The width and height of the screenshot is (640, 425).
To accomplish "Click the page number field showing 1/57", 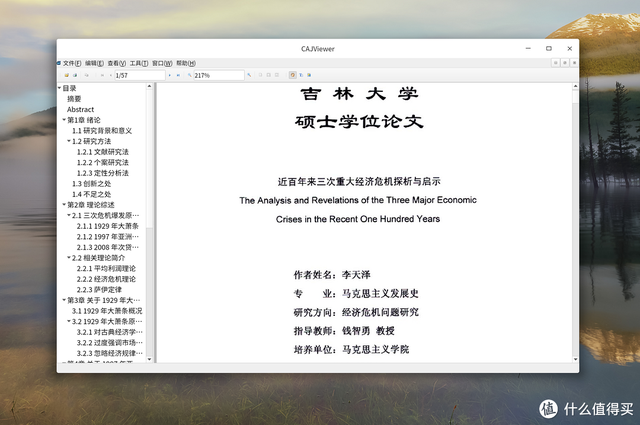I will [x=140, y=75].
